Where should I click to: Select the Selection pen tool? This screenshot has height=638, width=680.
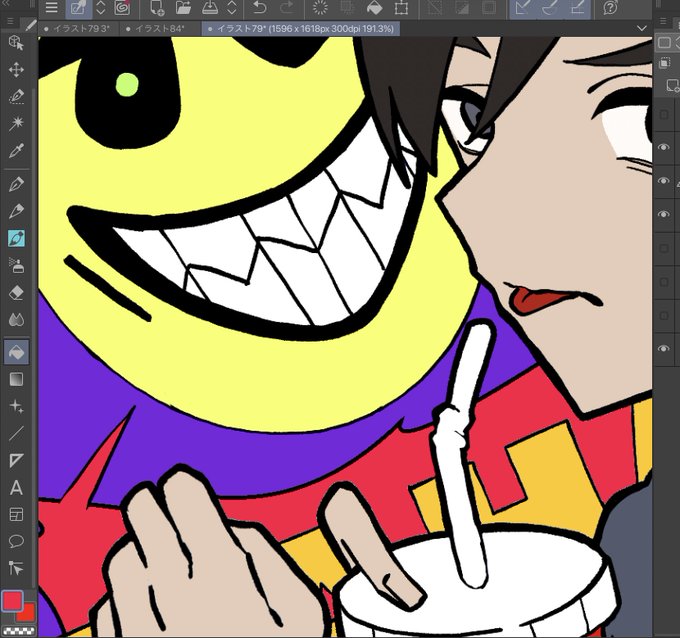[16, 96]
